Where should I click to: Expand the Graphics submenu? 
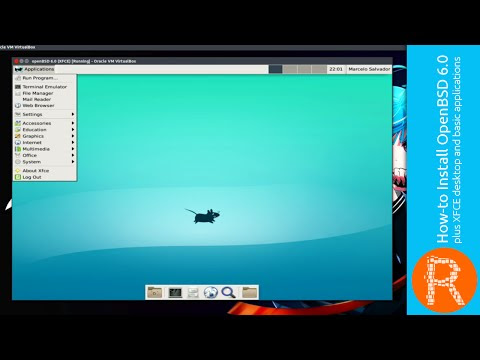(45, 136)
